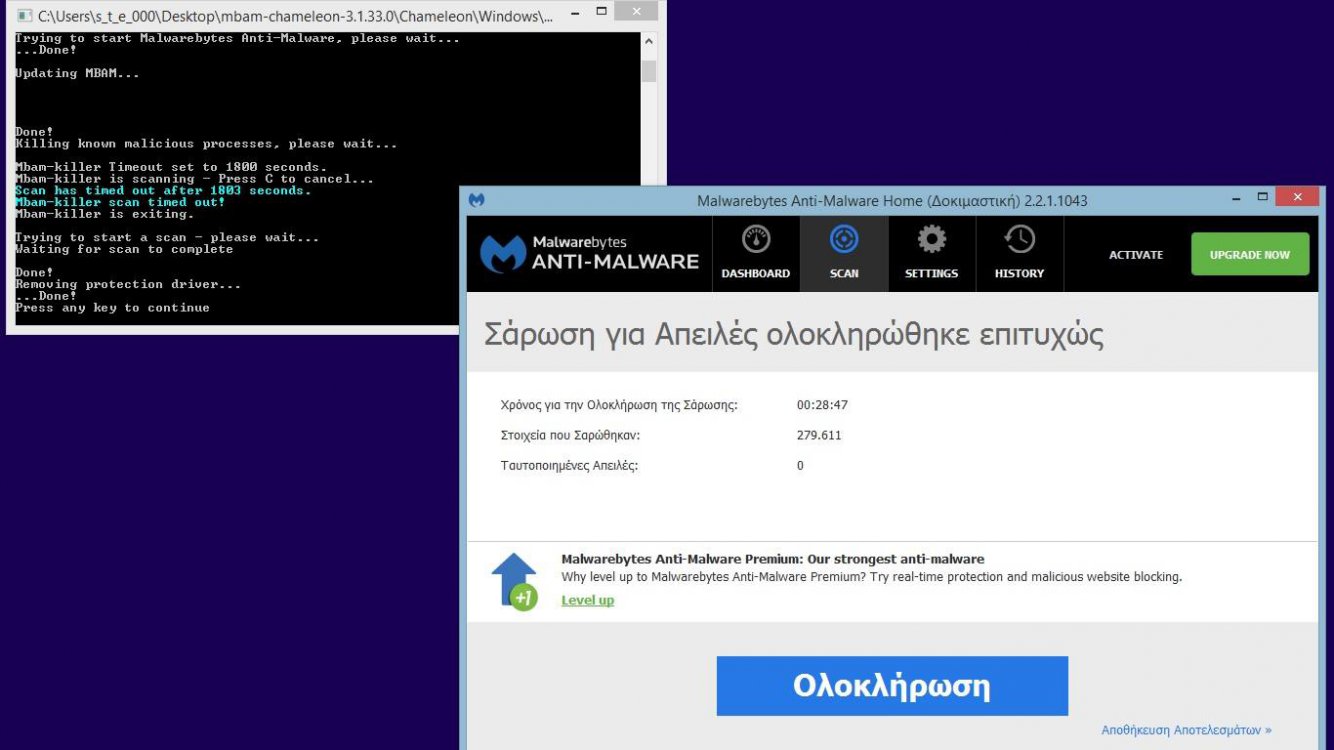
Task: Click the Malwarebytes title bar app icon
Action: pyautogui.click(x=477, y=200)
